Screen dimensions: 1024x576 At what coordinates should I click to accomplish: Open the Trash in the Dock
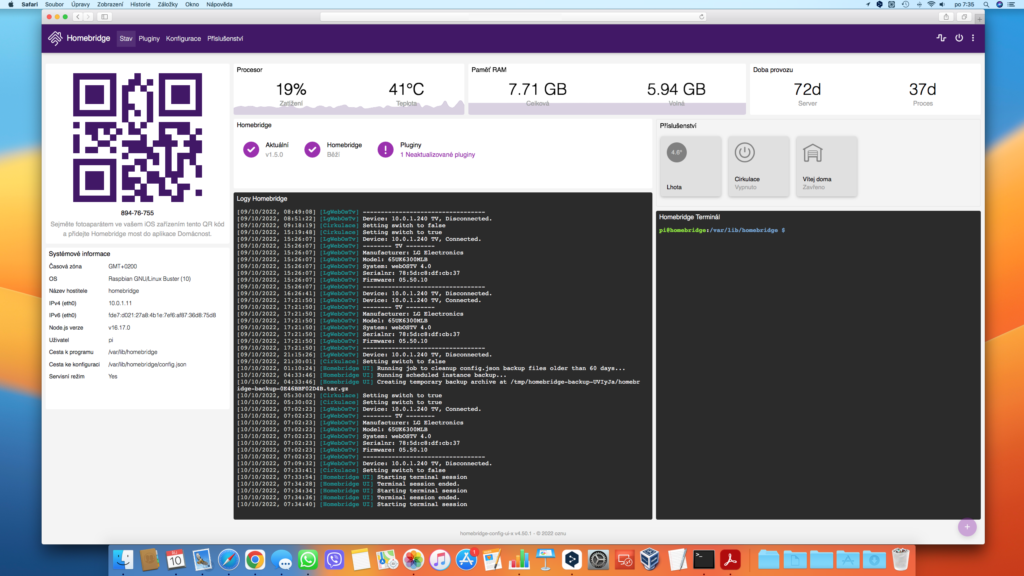point(901,560)
